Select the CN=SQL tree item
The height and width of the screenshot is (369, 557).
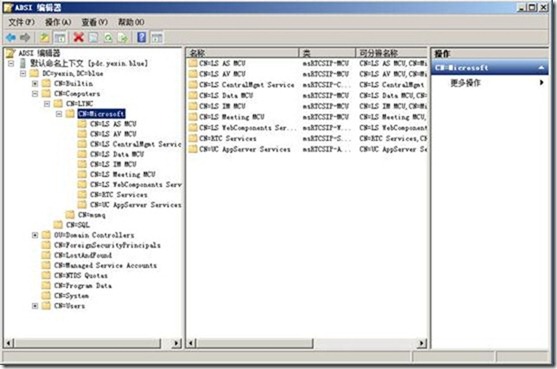77,225
